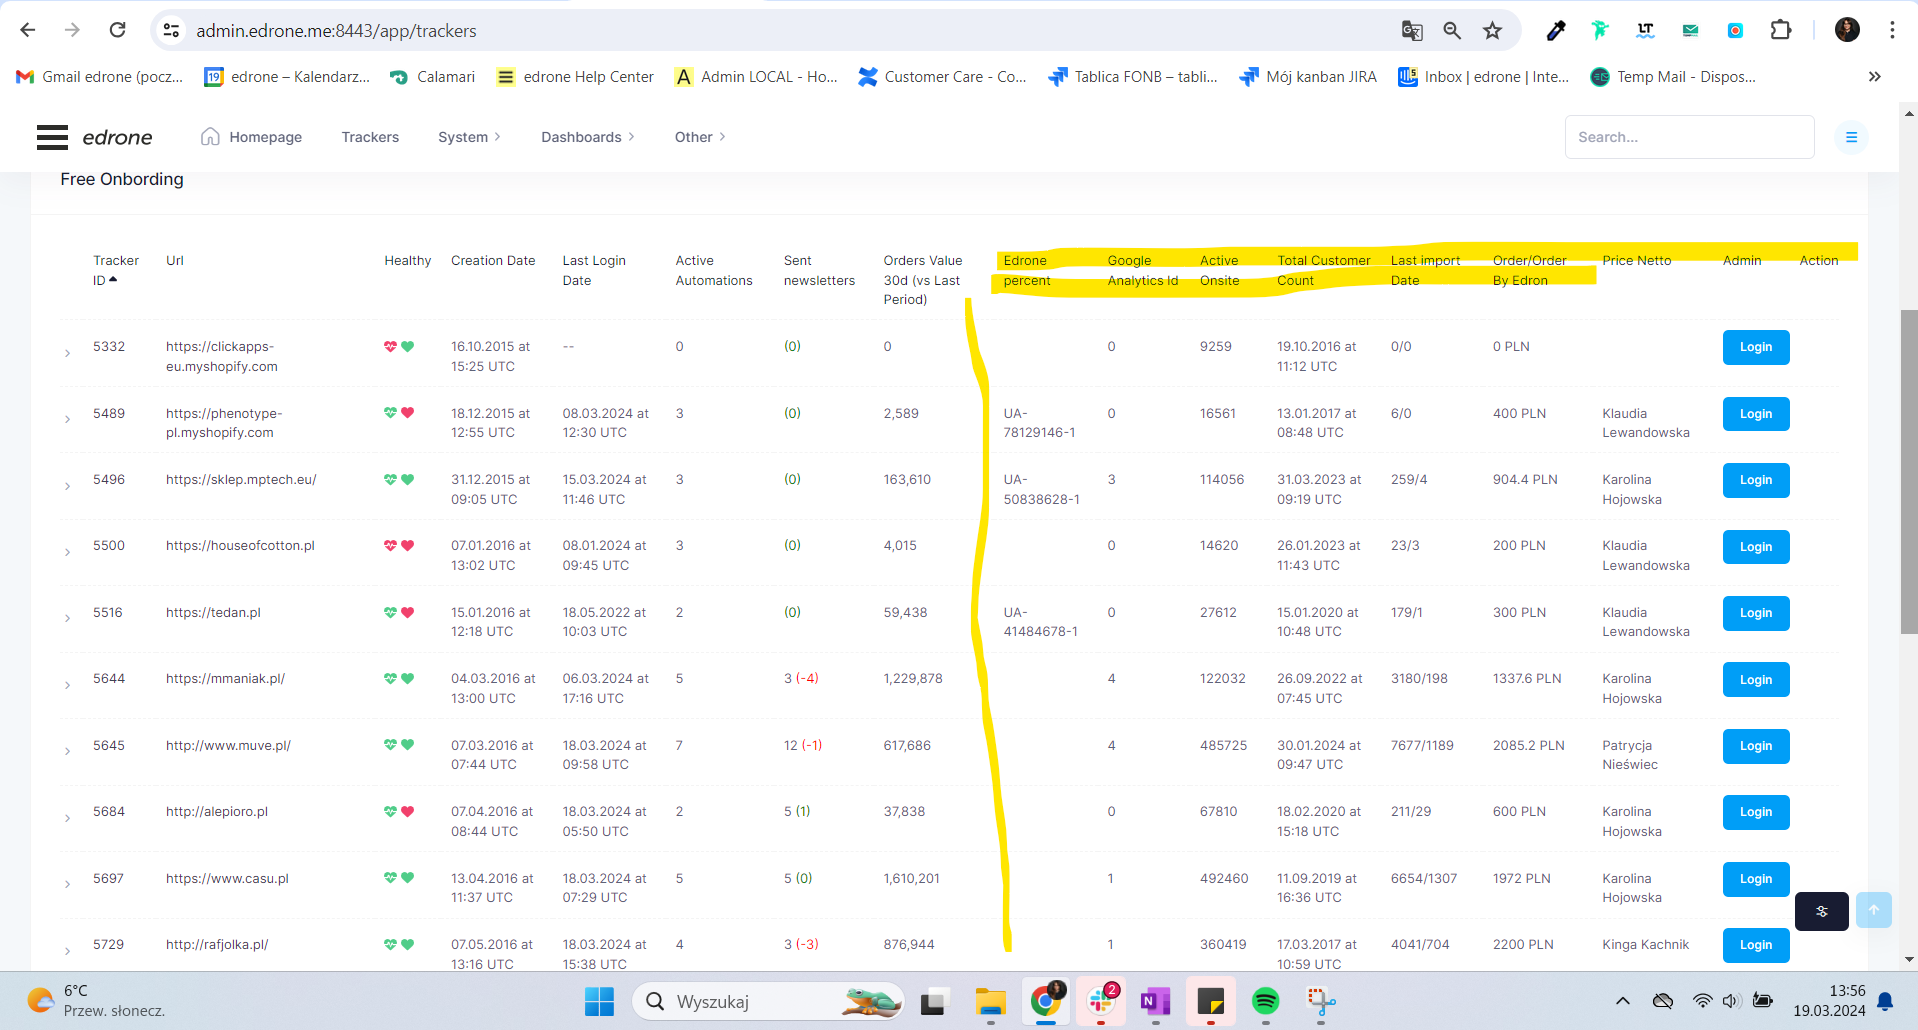Click the blue list icon next to Search
1918x1030 pixels.
point(1851,137)
